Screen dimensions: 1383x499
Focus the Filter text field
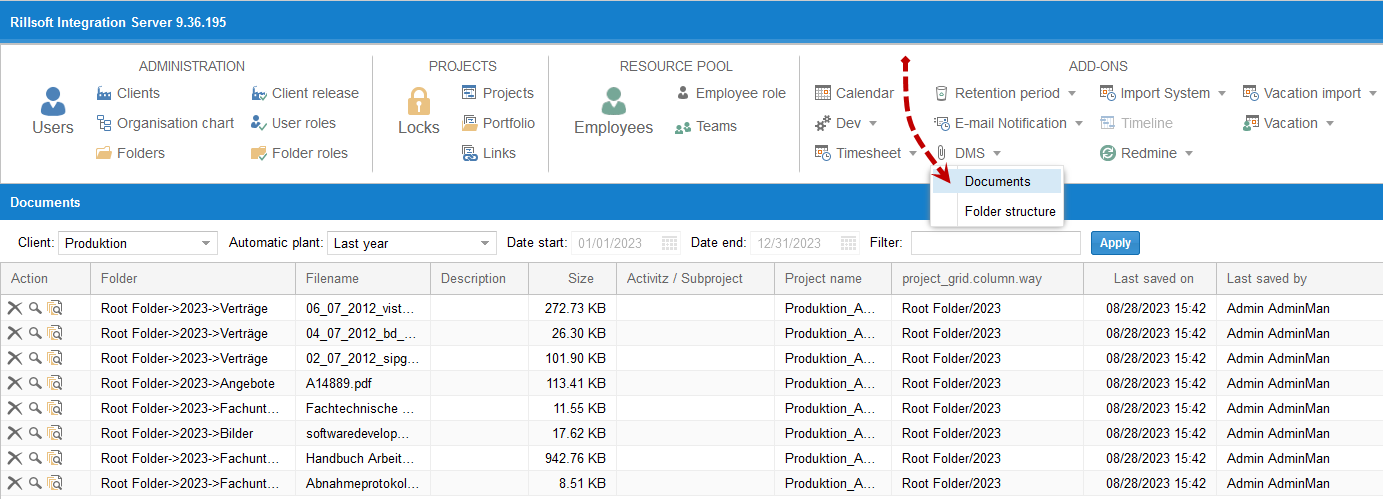(x=995, y=243)
